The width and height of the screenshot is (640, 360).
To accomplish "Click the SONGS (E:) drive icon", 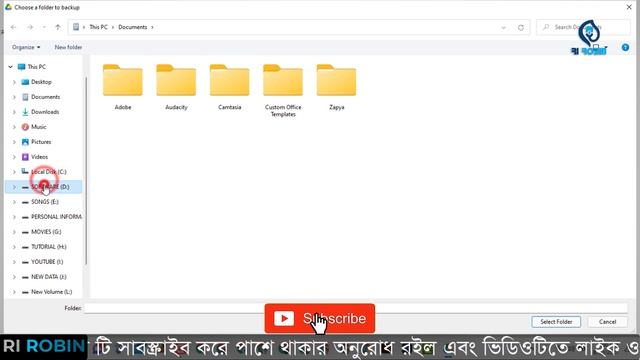I will 25,202.
